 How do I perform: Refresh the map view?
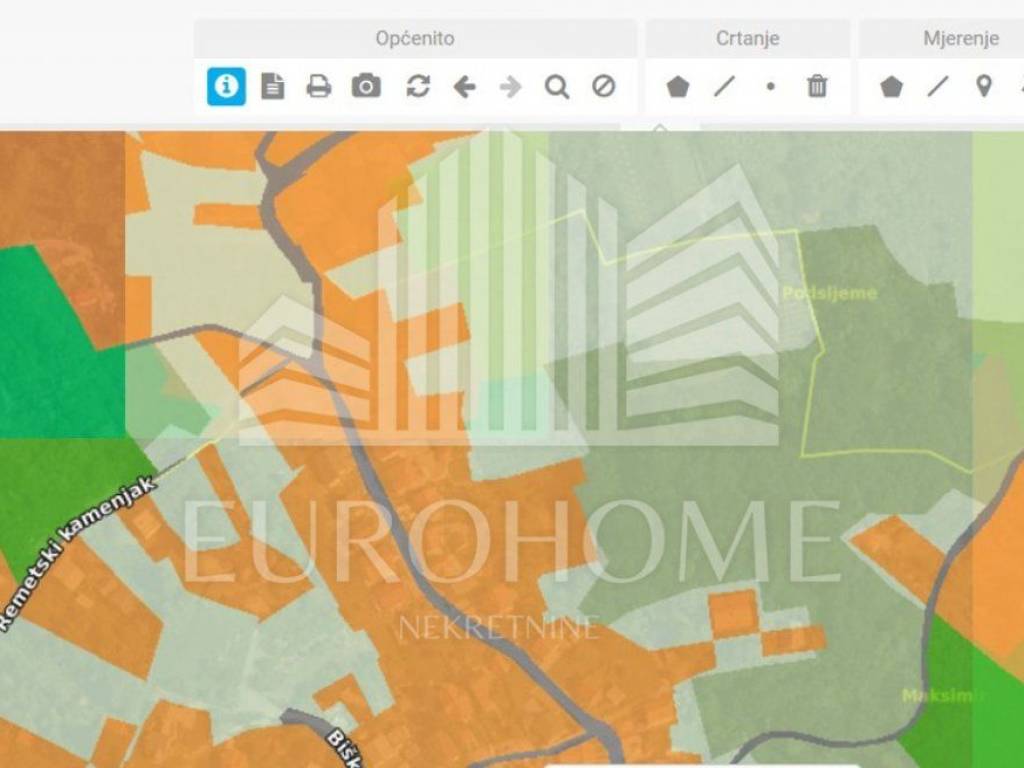(418, 87)
